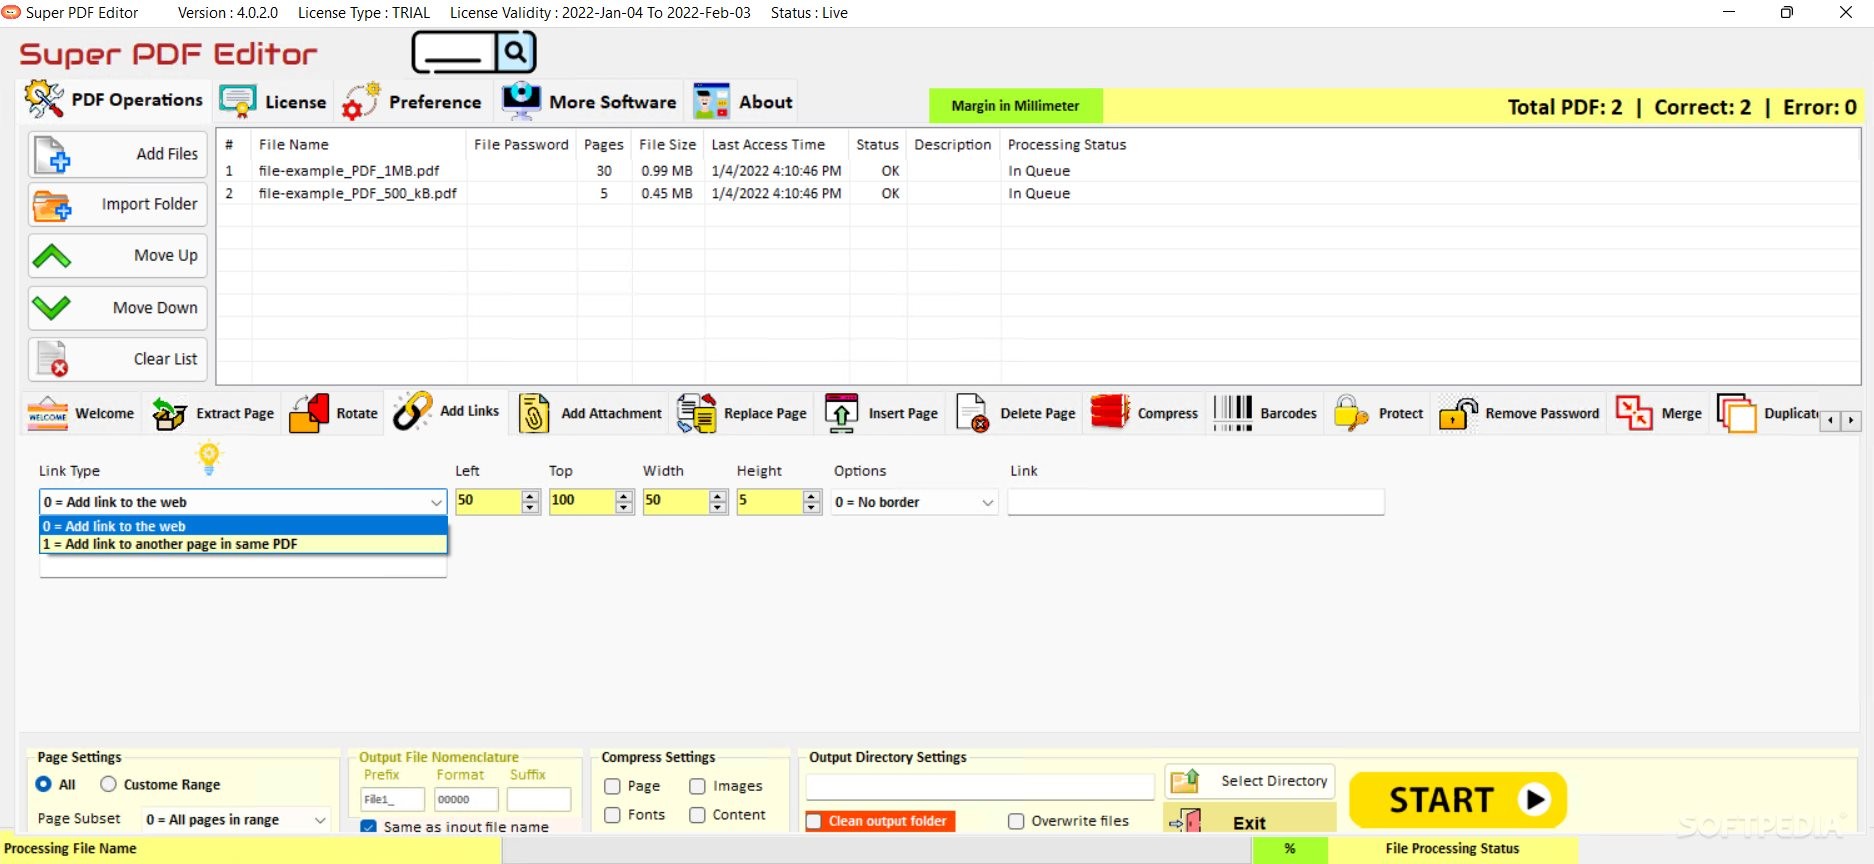Click the Add Attachment paperclip icon
This screenshot has width=1874, height=864.
point(534,413)
